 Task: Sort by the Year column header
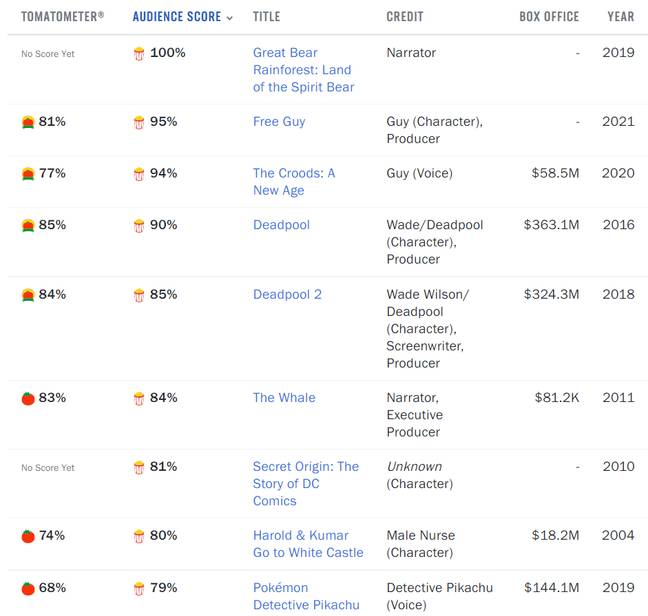tap(621, 17)
